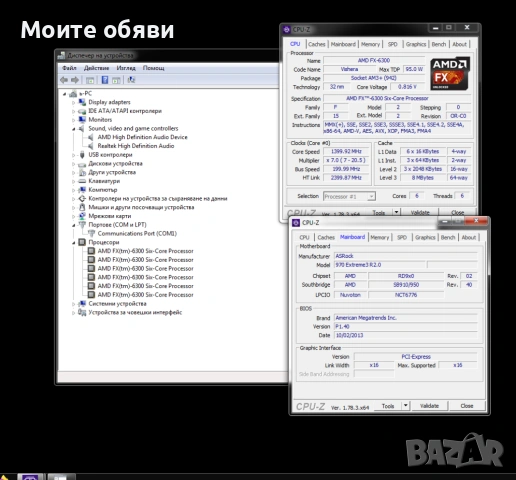Screen dimensions: 516x480
Task: Click the Scan for hardware changes toolbar icon
Action: pyautogui.click(x=131, y=80)
